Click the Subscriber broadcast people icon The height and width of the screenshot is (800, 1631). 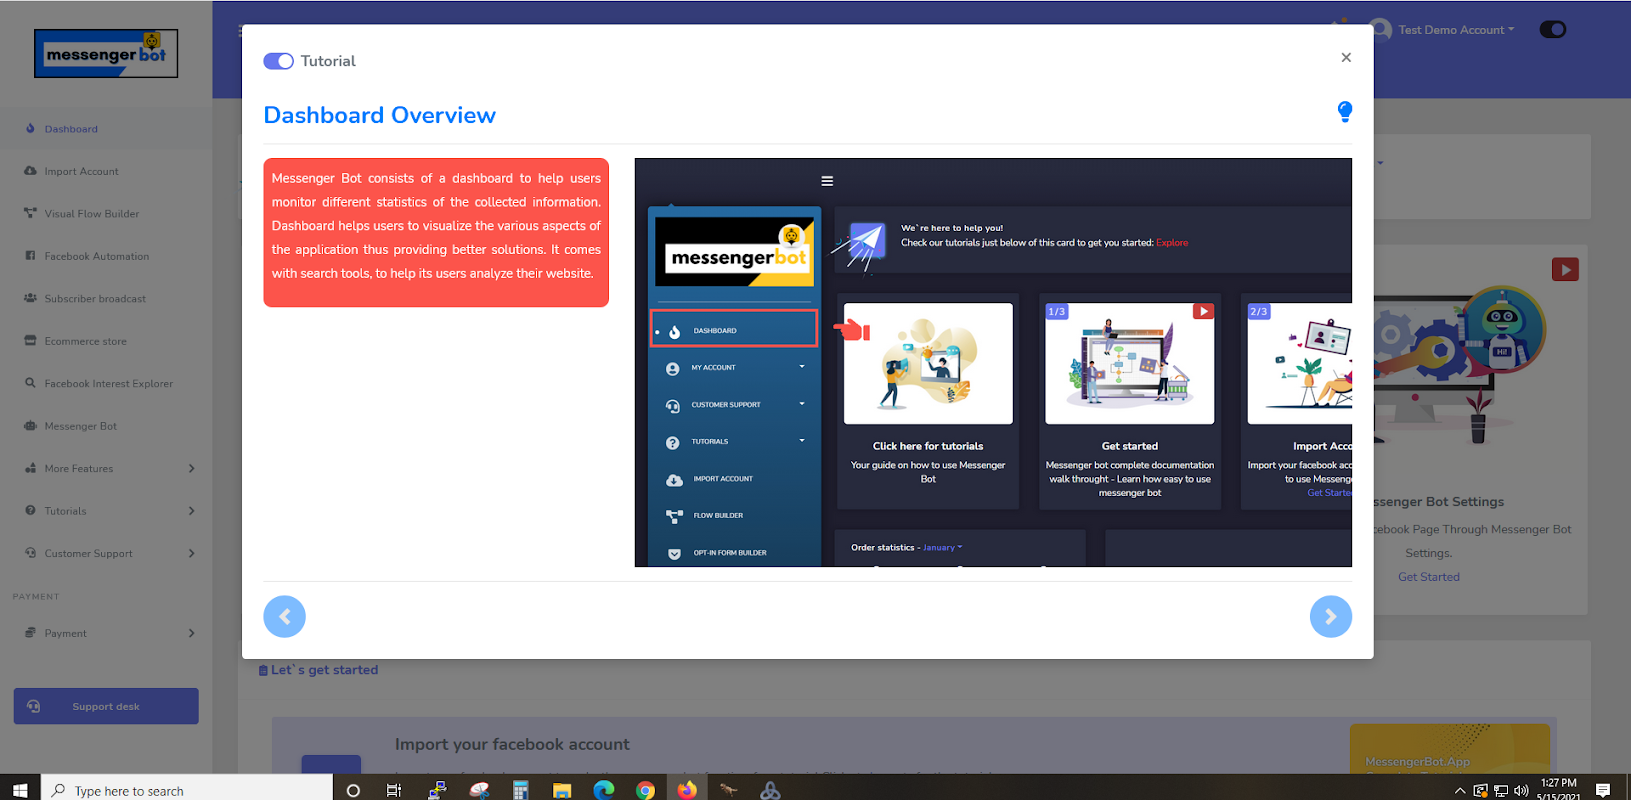point(30,298)
